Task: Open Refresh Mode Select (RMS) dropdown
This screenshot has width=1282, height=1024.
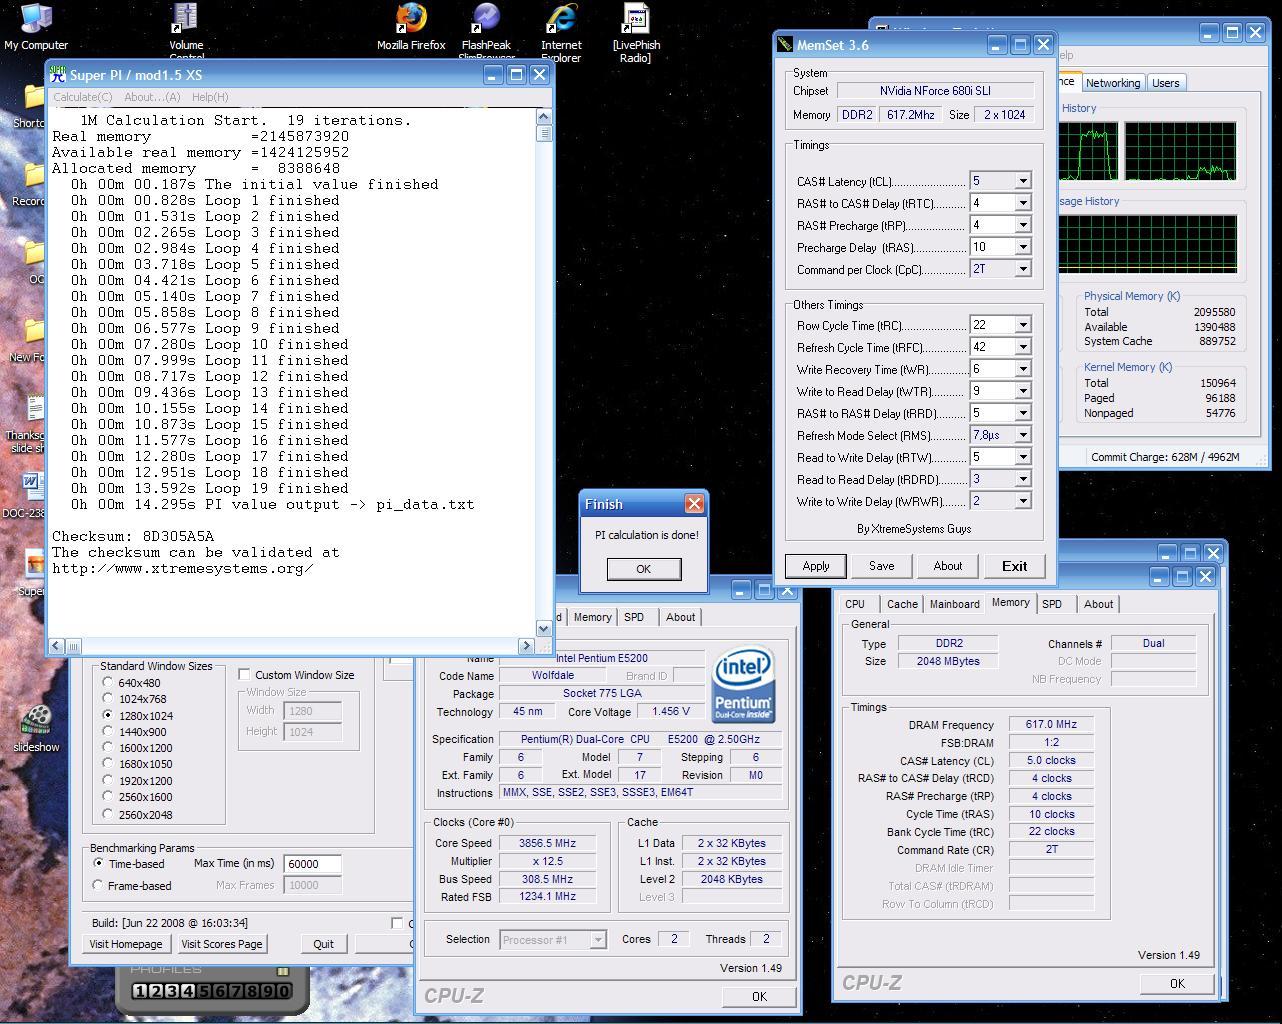Action: pyautogui.click(x=1022, y=435)
